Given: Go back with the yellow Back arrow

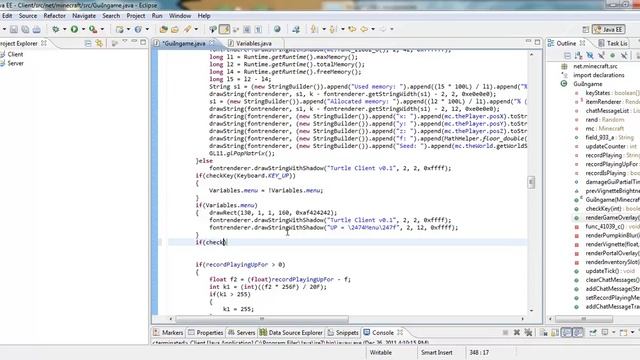Looking at the screenshot, I should click(364, 29).
